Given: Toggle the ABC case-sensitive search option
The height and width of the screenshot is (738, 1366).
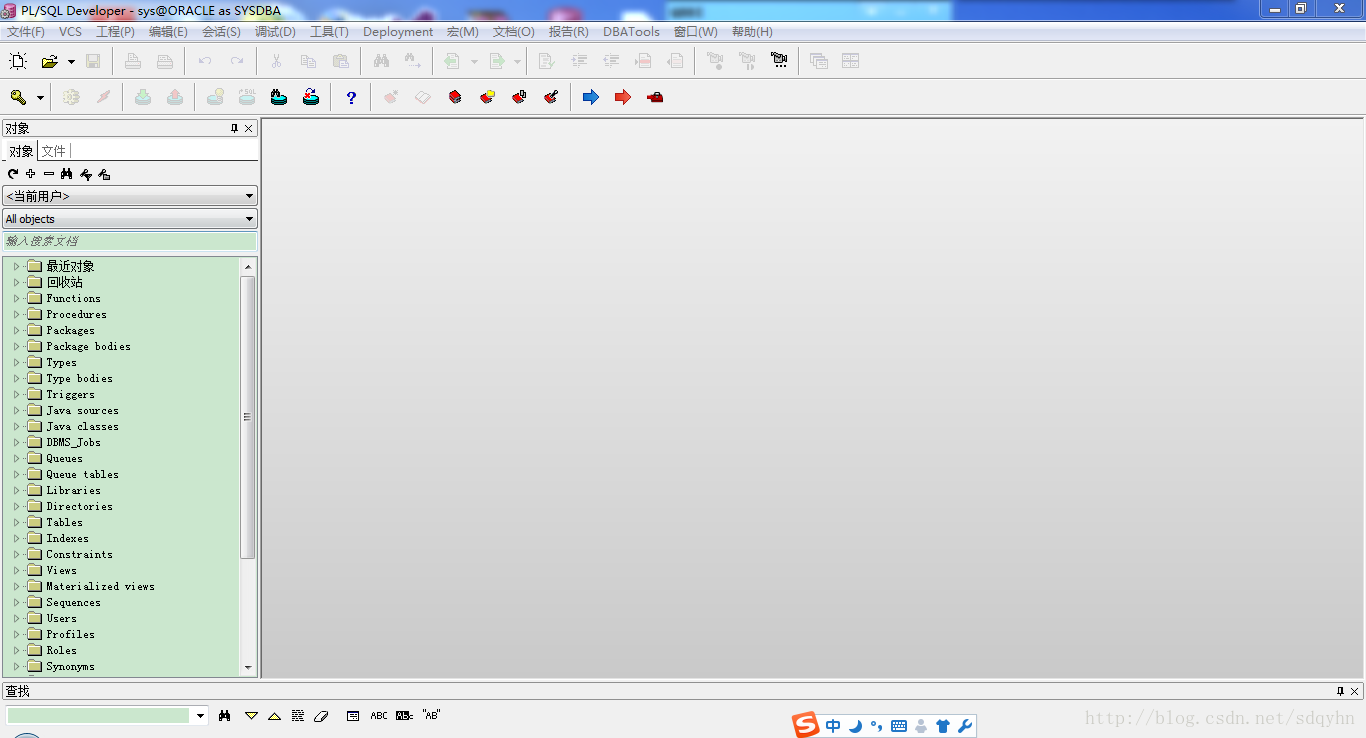Looking at the screenshot, I should point(379,716).
